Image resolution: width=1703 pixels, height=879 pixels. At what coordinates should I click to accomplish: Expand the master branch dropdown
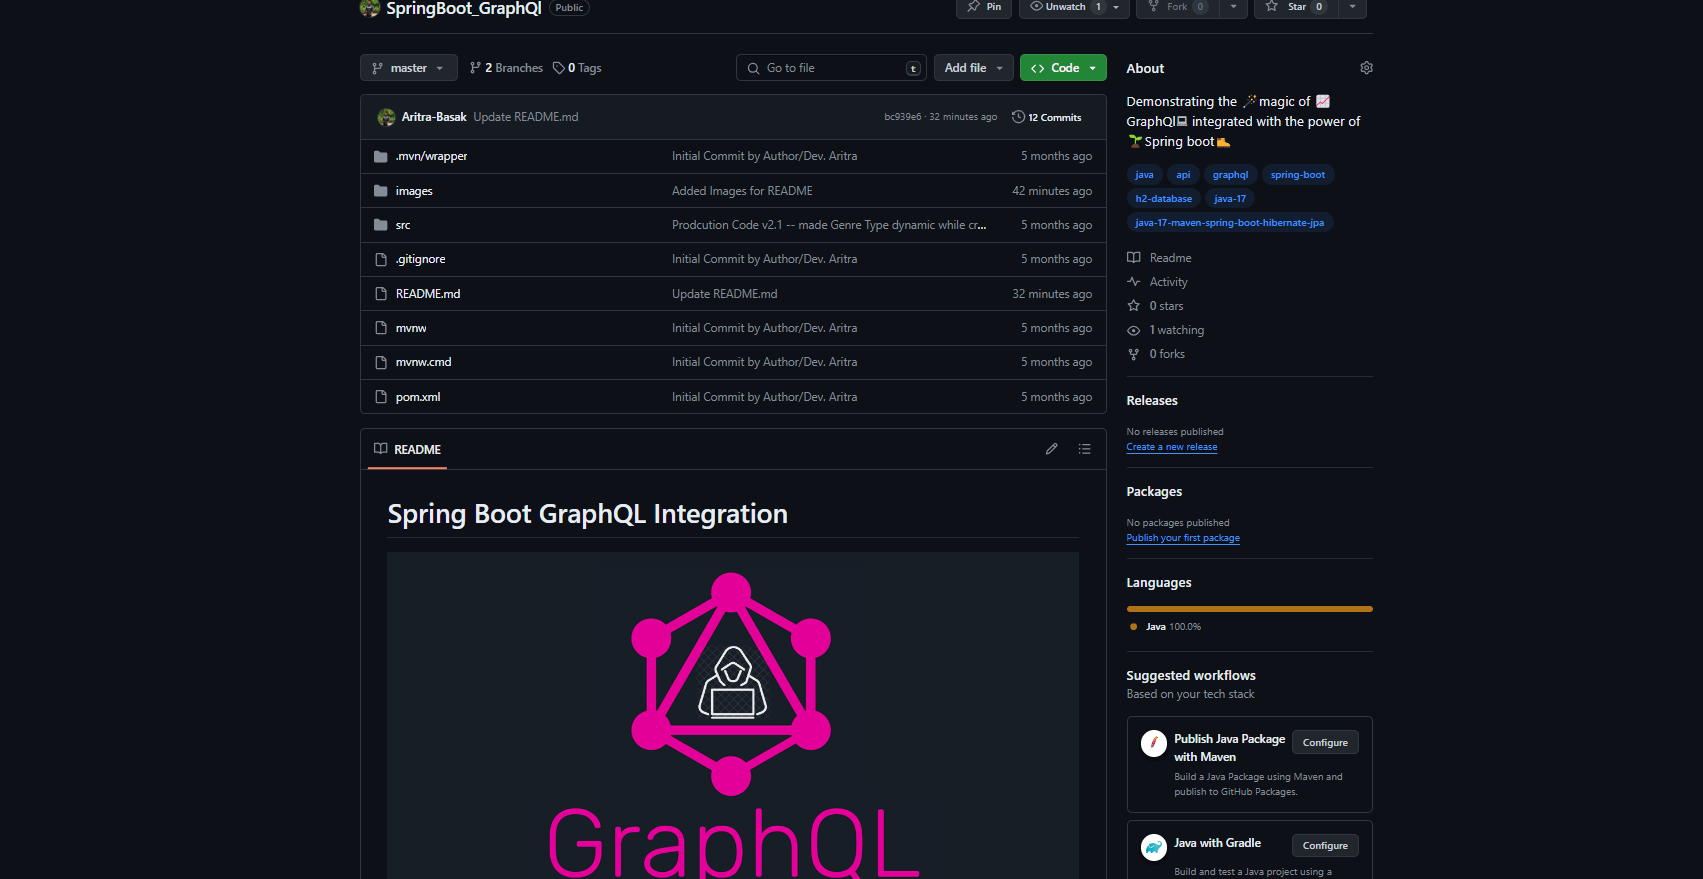click(x=408, y=68)
